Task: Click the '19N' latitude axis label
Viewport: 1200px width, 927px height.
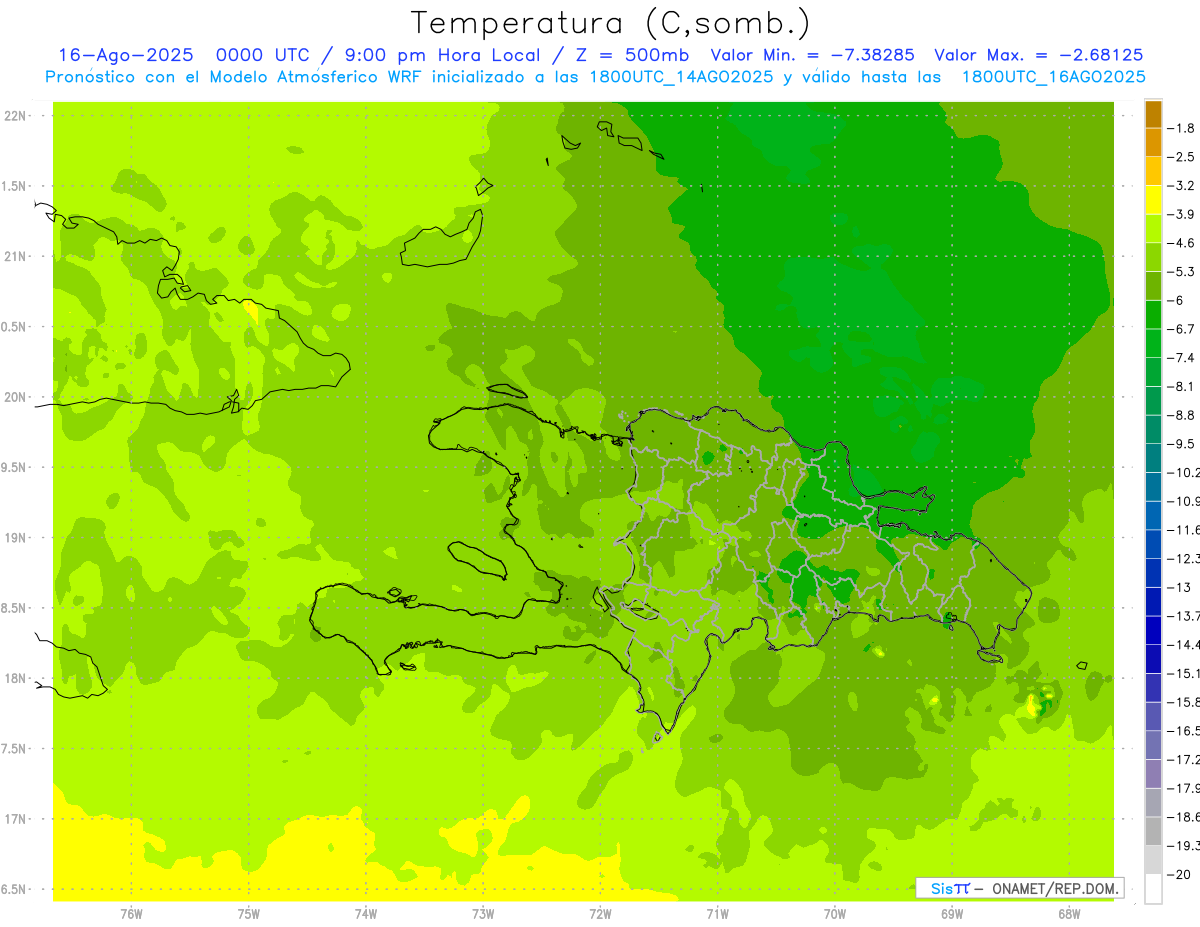Action: coord(16,538)
